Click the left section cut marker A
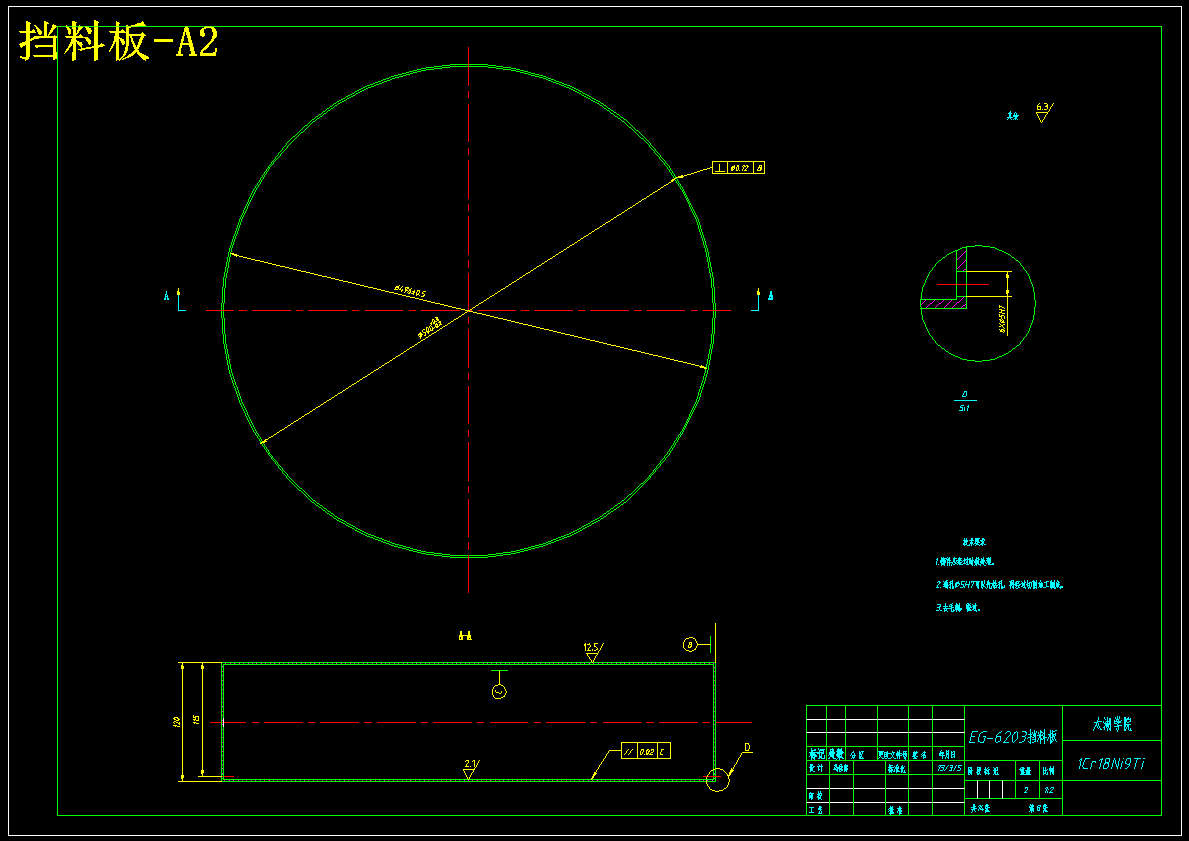1189x841 pixels. pos(175,299)
